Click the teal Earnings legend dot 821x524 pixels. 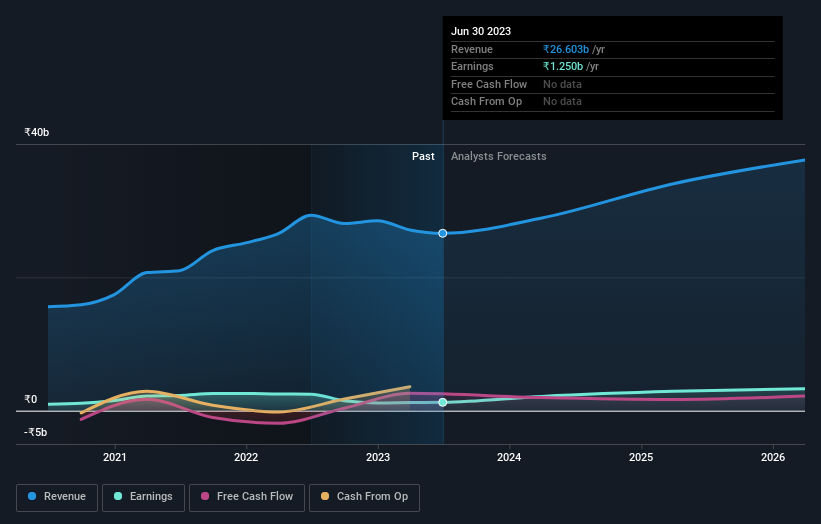pyautogui.click(x=118, y=496)
